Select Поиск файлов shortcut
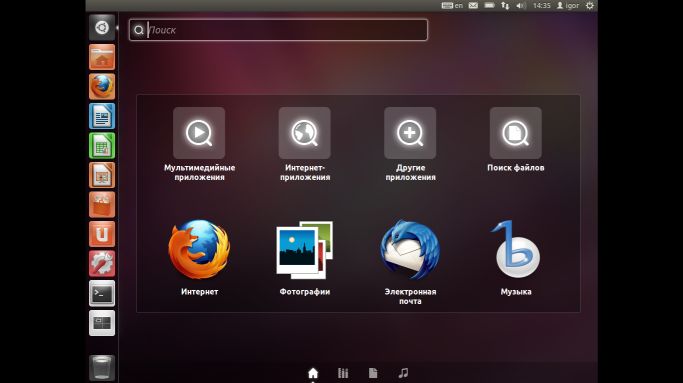Screen dimensions: 683x383 [516, 140]
